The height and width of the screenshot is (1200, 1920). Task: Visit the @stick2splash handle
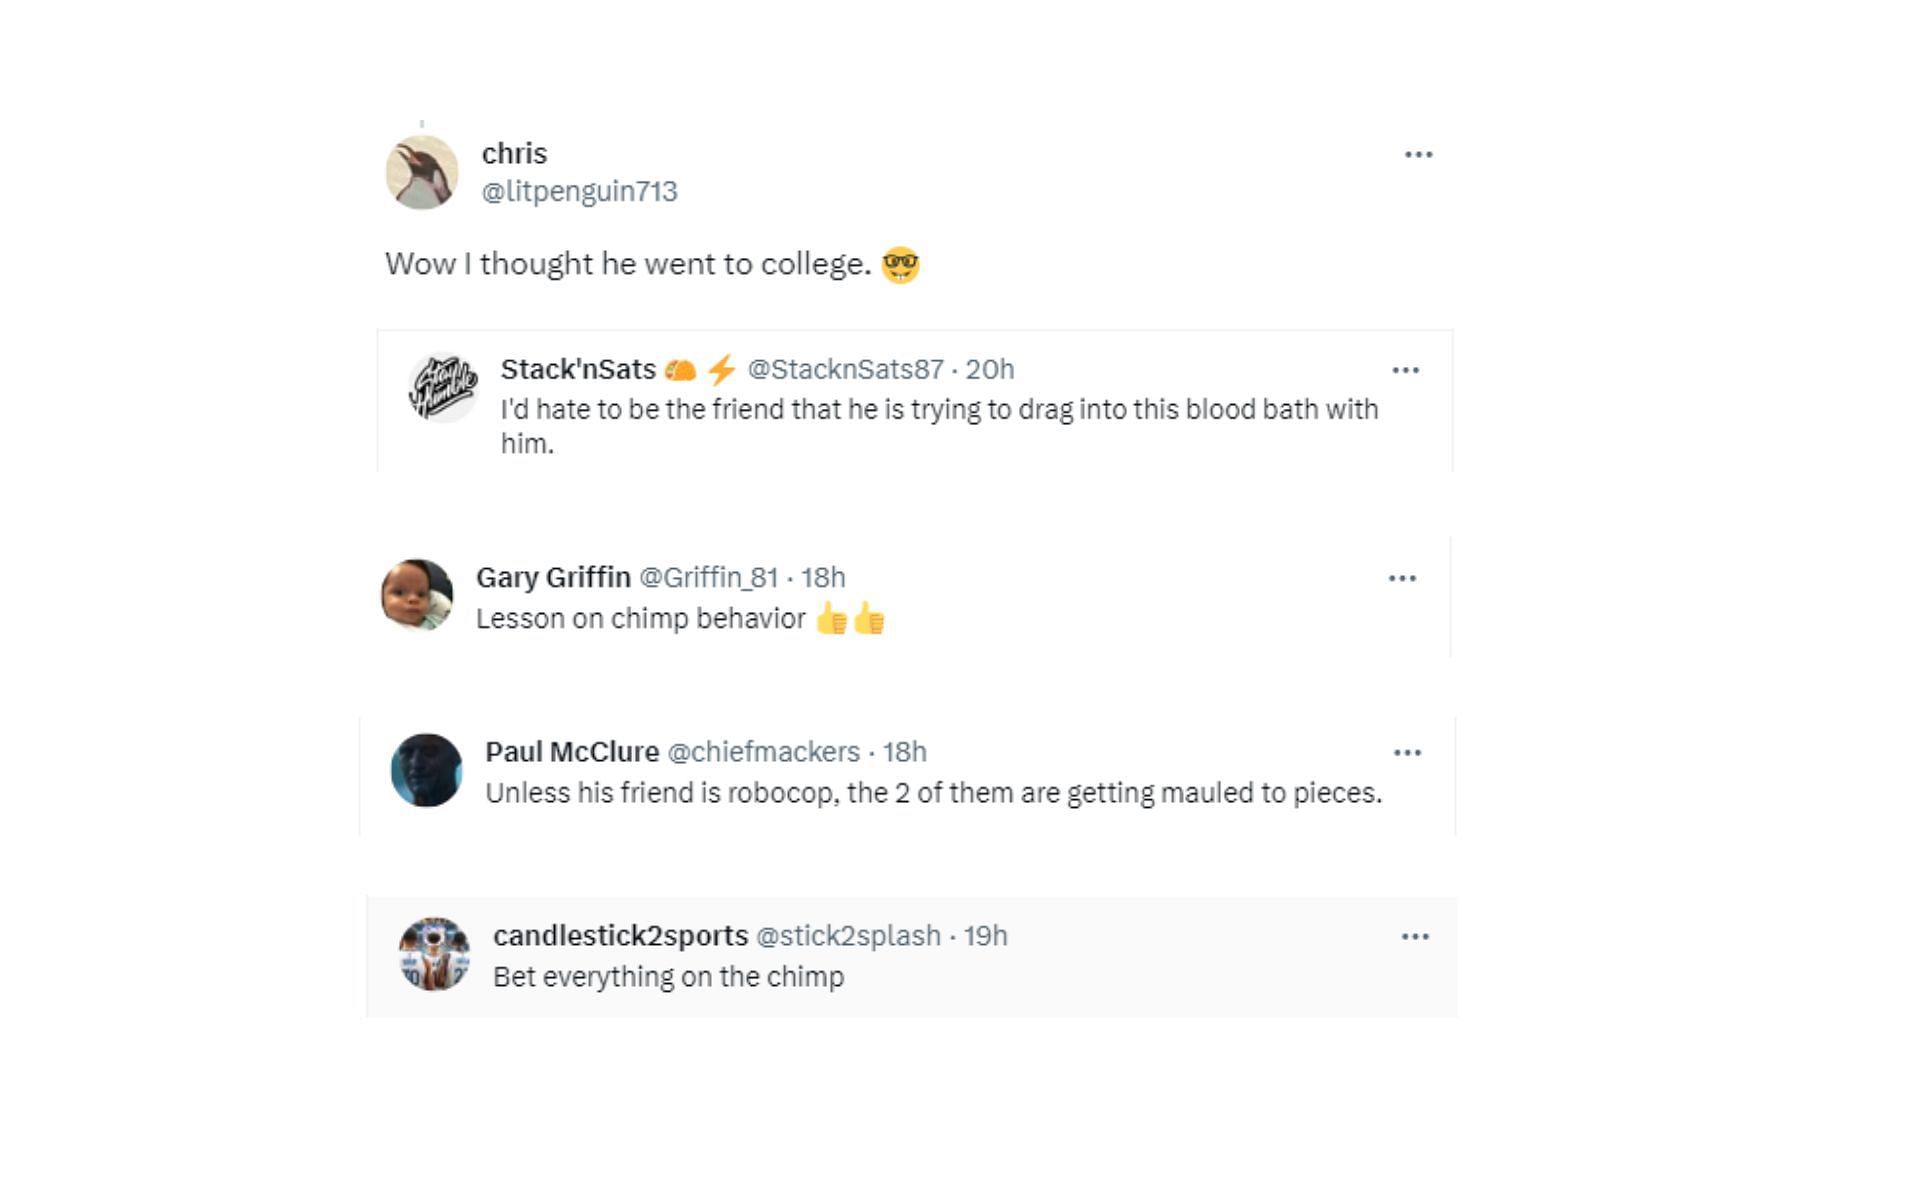click(848, 936)
